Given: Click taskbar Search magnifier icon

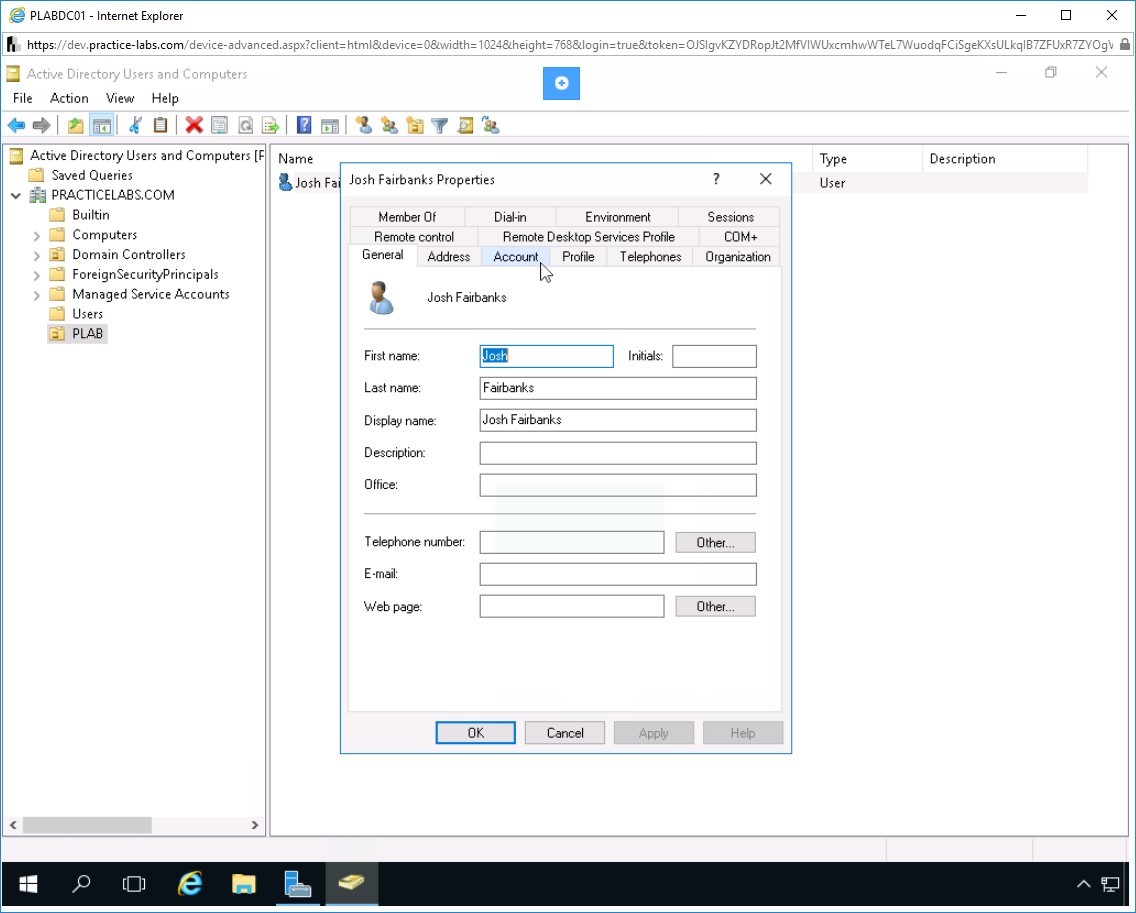Looking at the screenshot, I should click(x=81, y=883).
